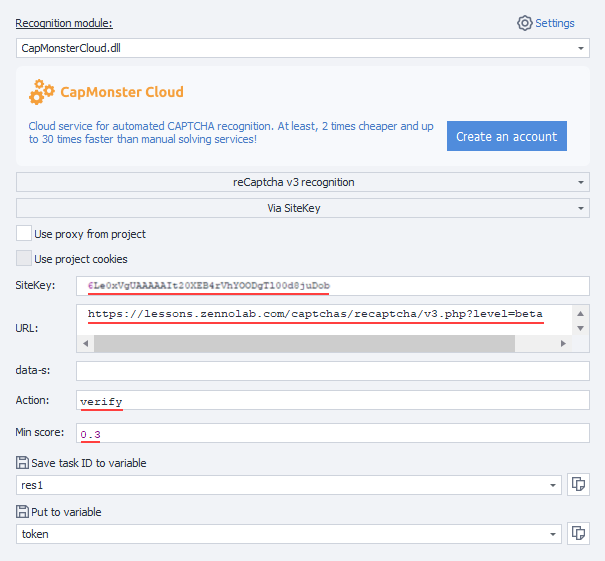
Task: Expand reCaptcha v3 recognition dropdown
Action: coord(581,183)
